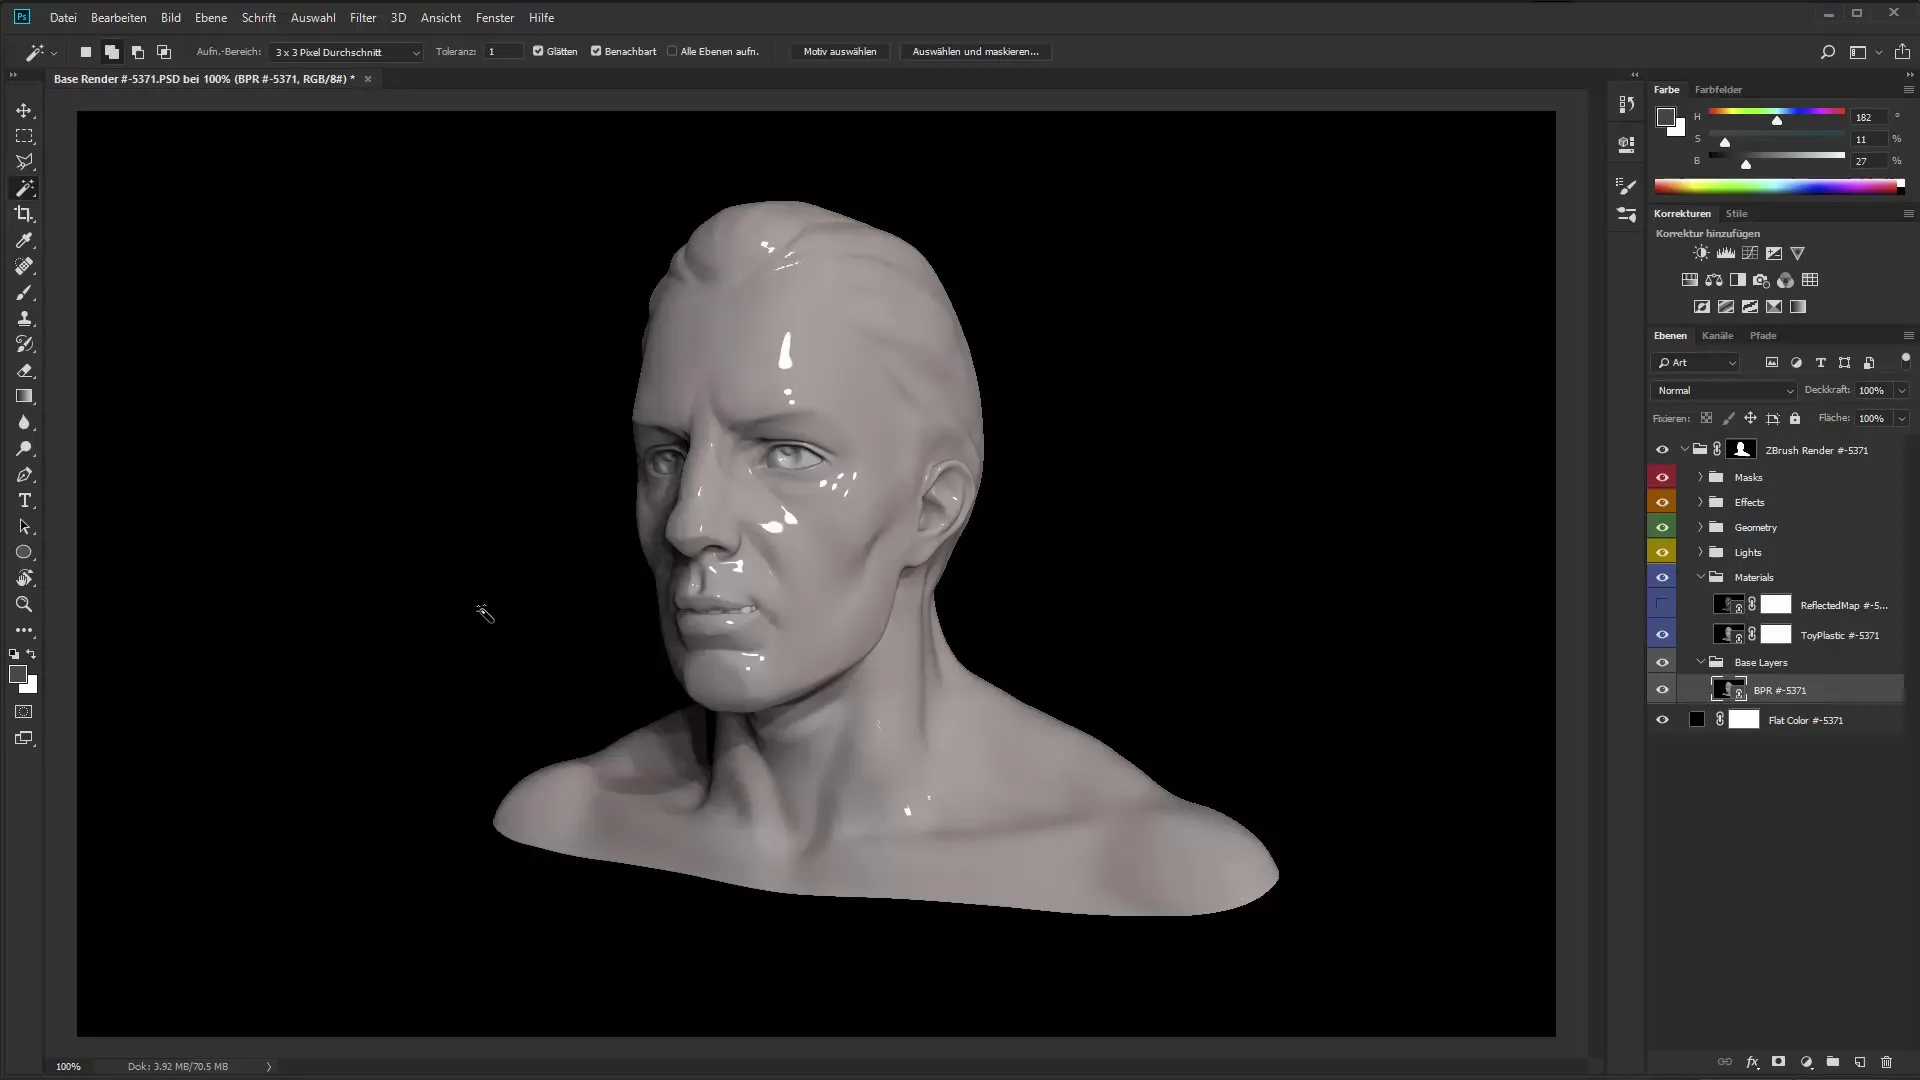Show the ReflectedMap layer
This screenshot has height=1080, width=1920.
(x=1662, y=604)
